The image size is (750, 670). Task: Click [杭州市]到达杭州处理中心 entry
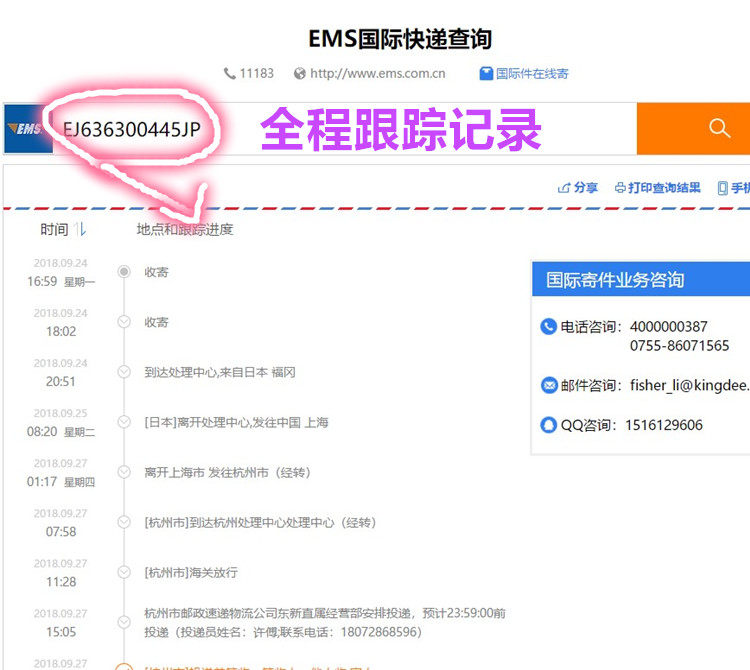point(261,523)
